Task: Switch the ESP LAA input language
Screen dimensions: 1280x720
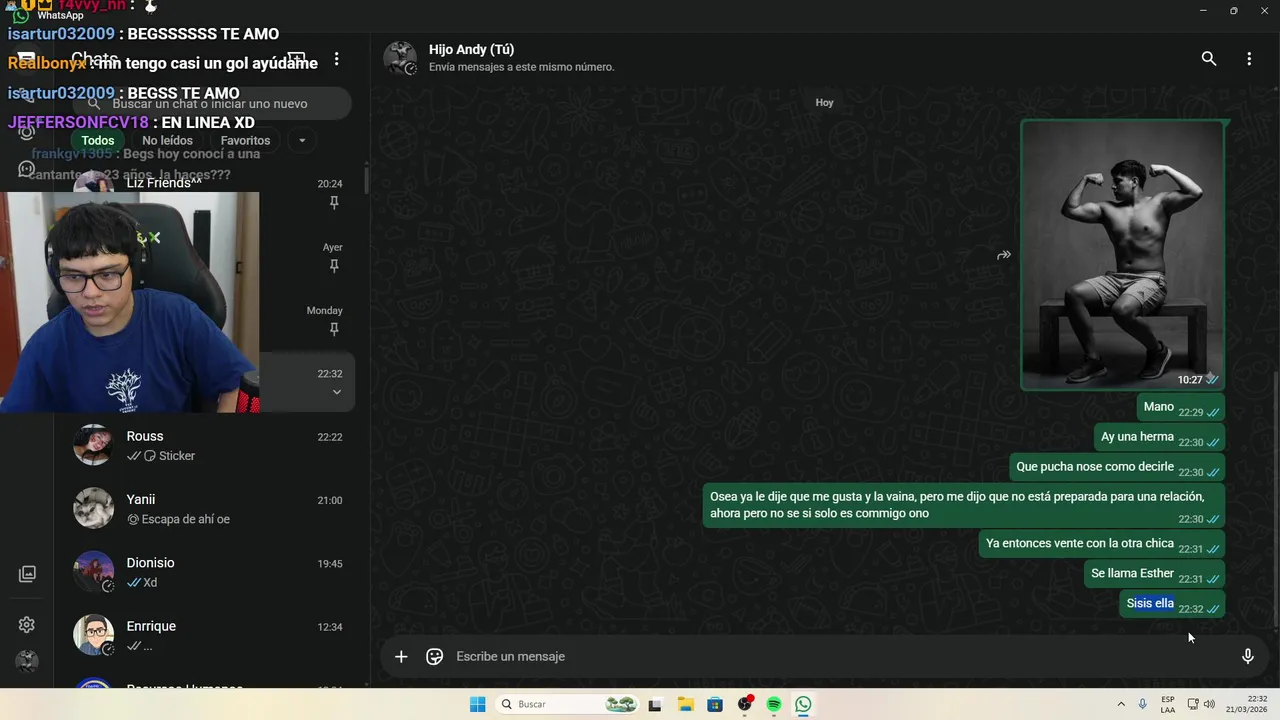Action: [1168, 704]
